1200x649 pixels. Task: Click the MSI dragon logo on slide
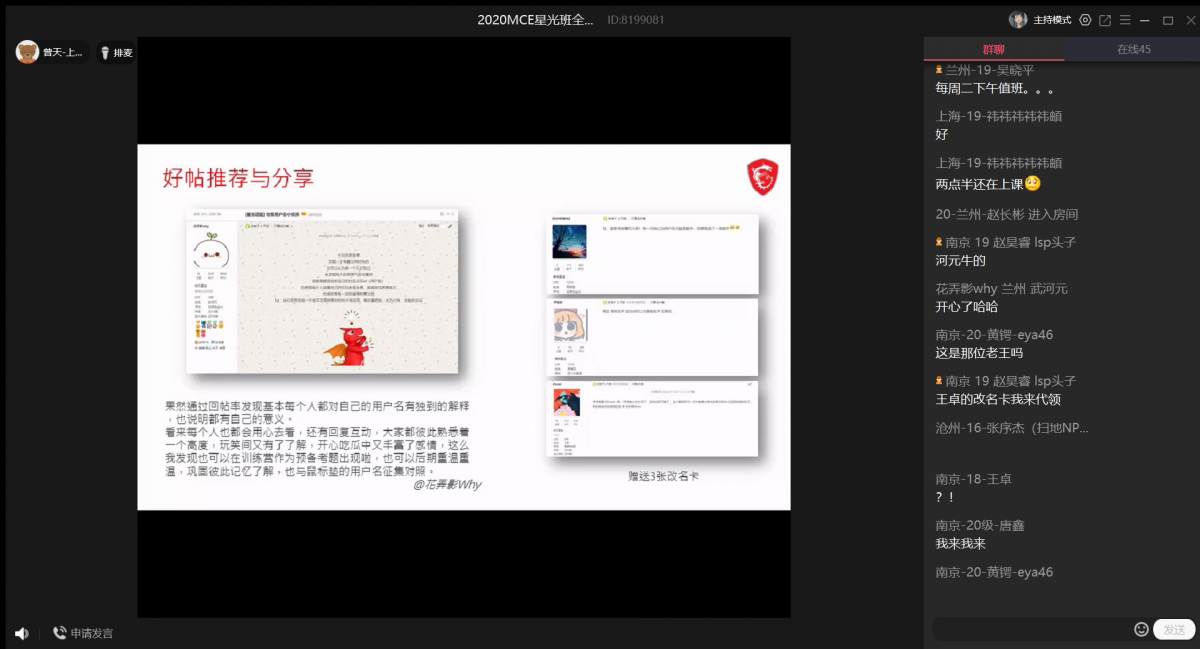pos(763,177)
